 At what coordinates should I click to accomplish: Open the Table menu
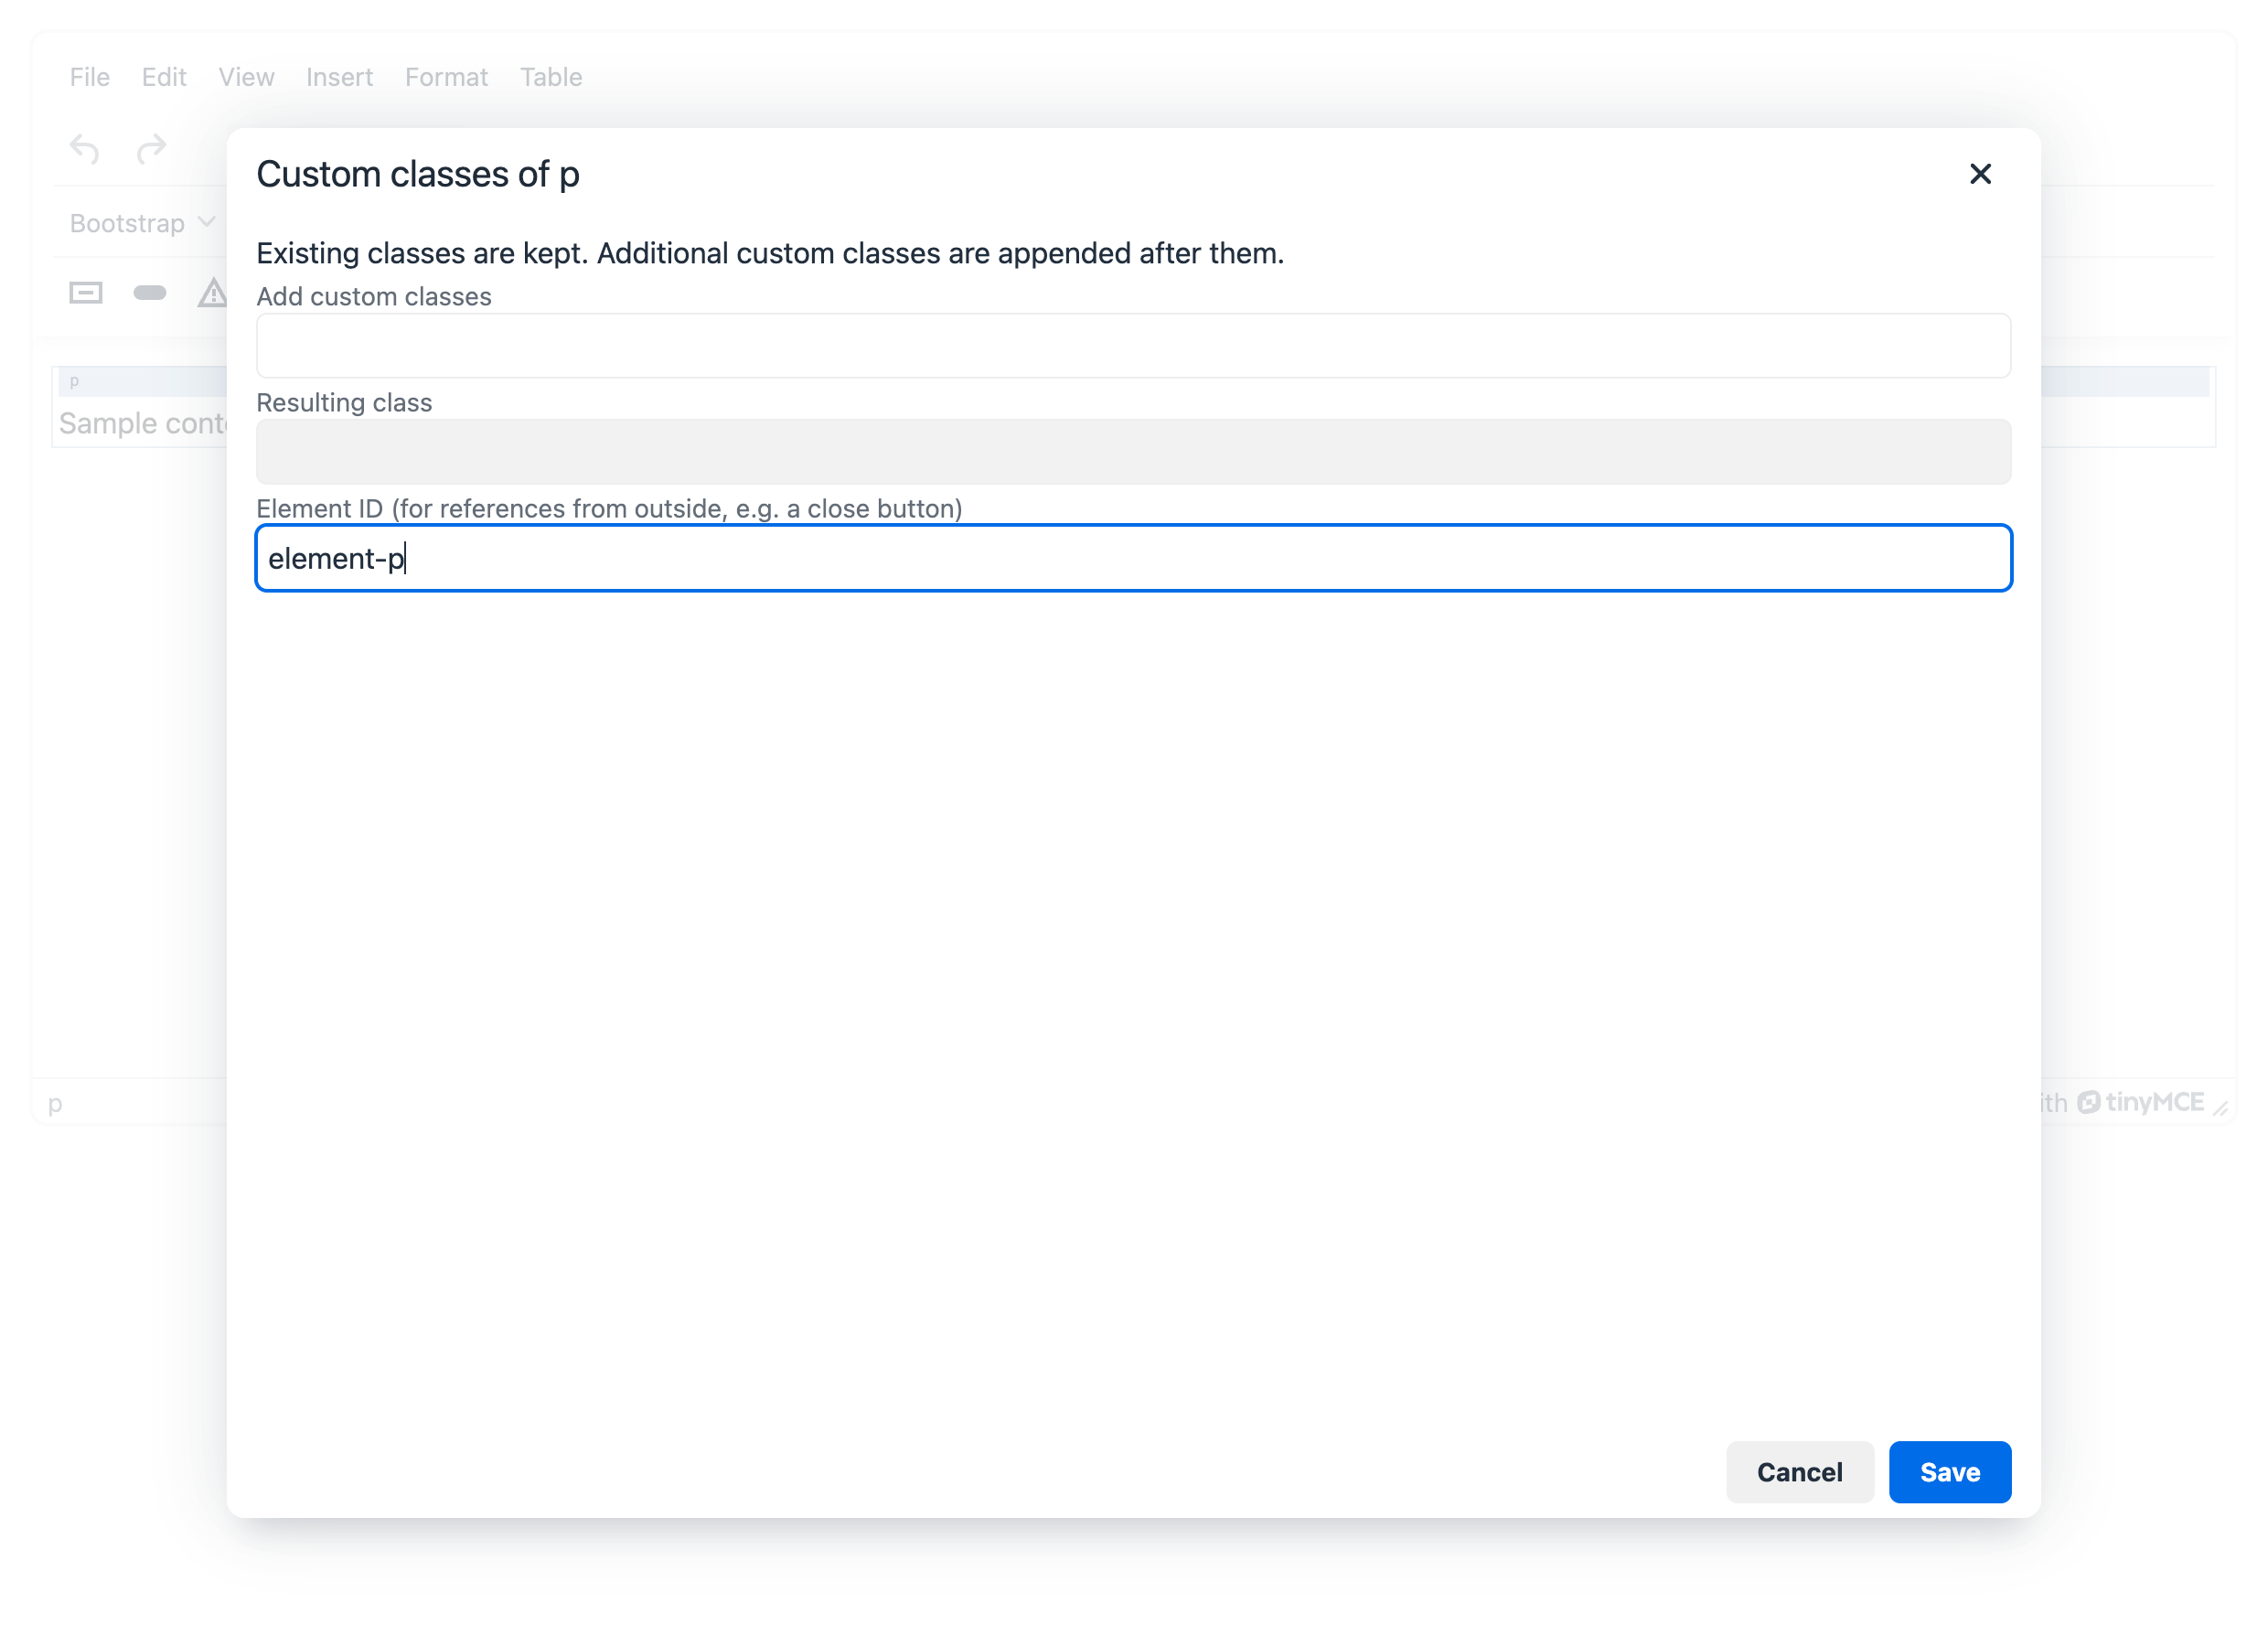coord(551,77)
